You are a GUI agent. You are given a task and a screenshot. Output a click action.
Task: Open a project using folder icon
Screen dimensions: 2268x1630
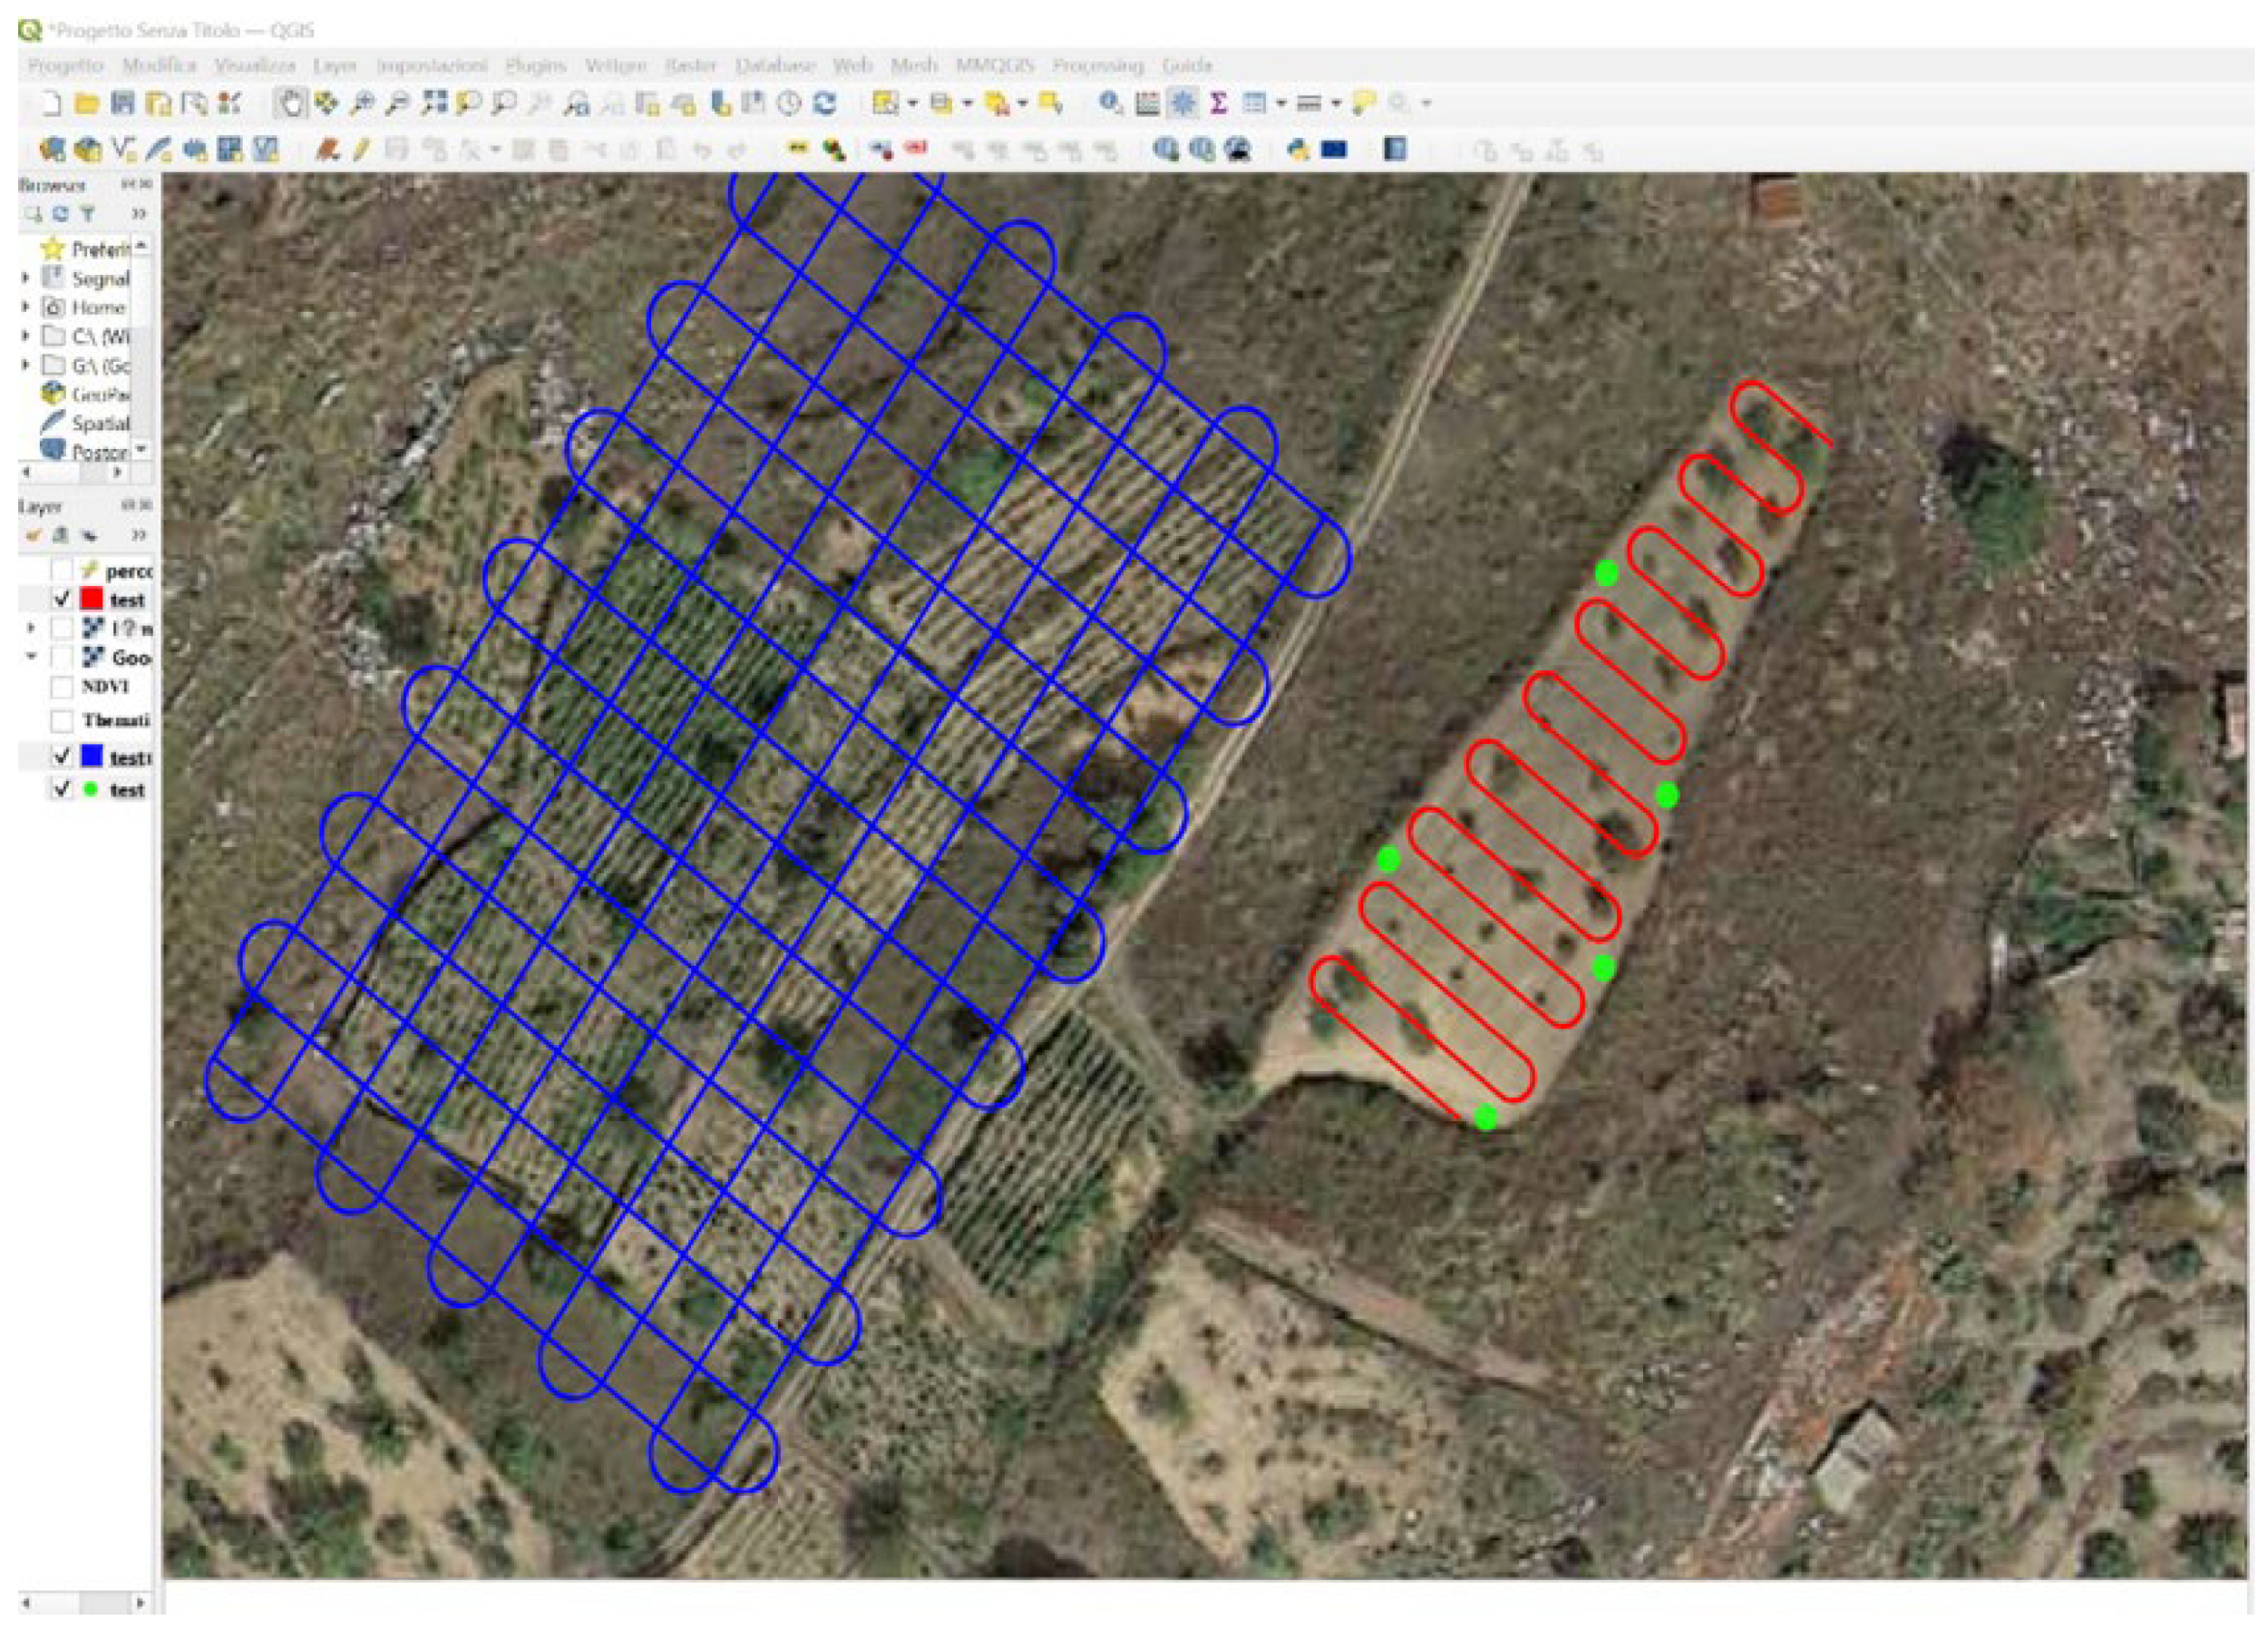(87, 103)
